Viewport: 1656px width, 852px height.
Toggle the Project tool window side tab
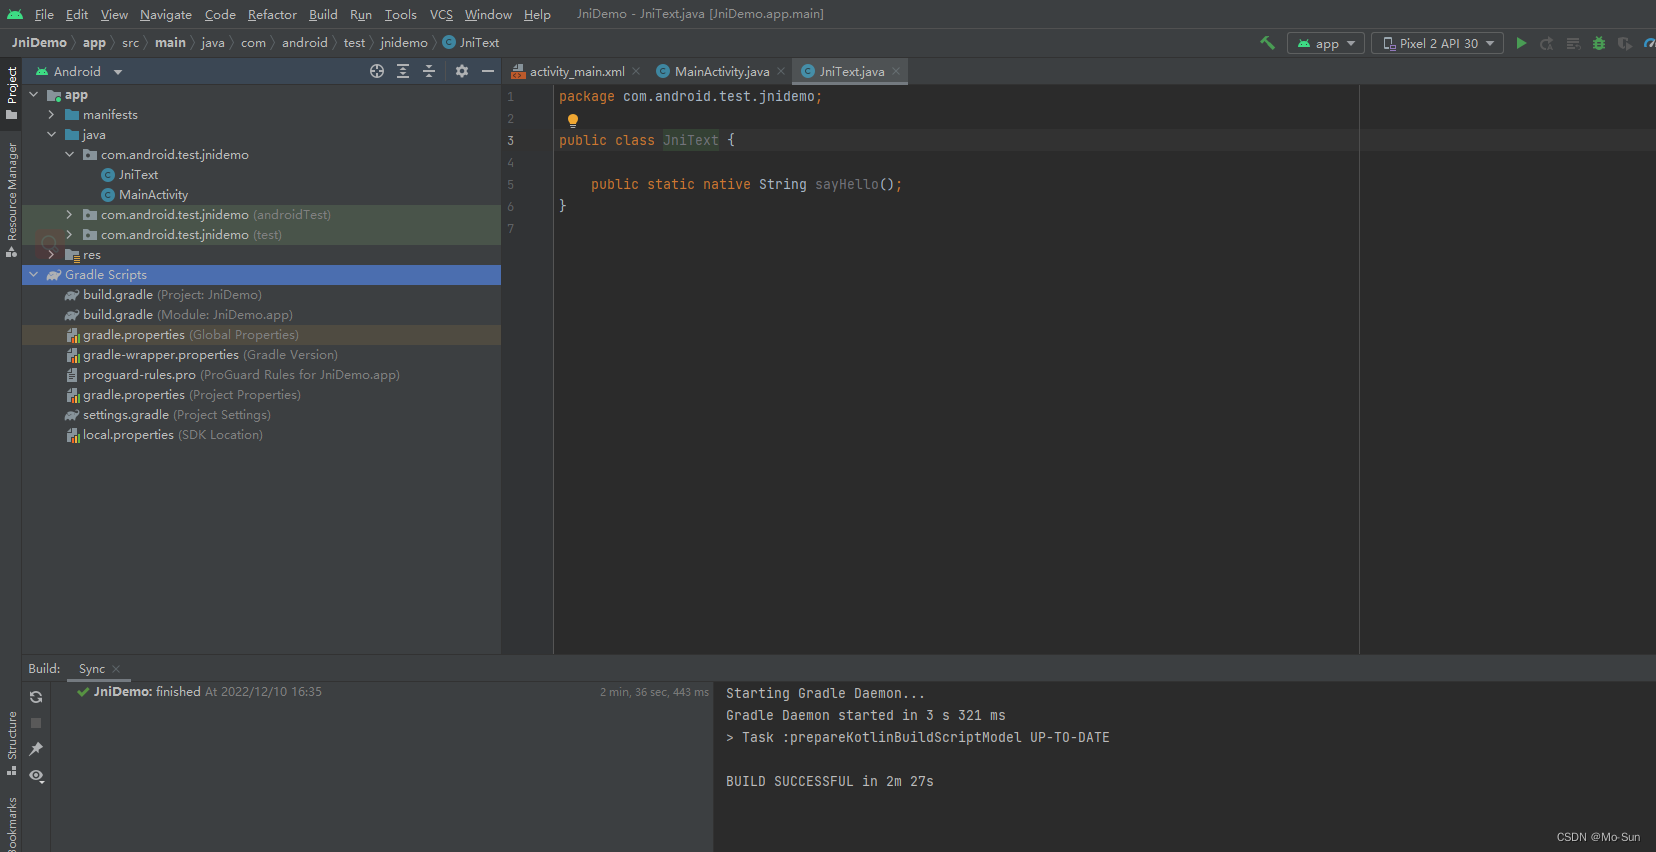(x=11, y=93)
